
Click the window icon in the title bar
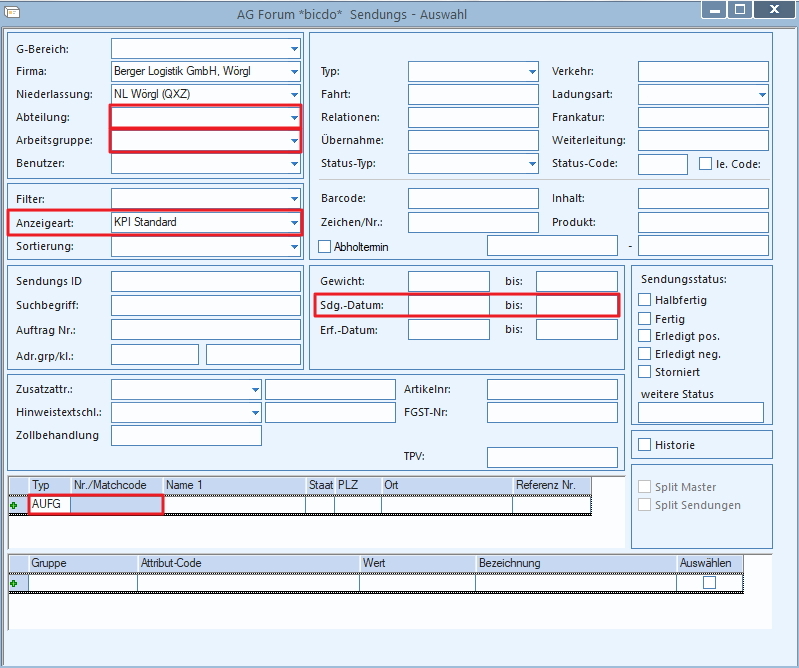(x=12, y=12)
